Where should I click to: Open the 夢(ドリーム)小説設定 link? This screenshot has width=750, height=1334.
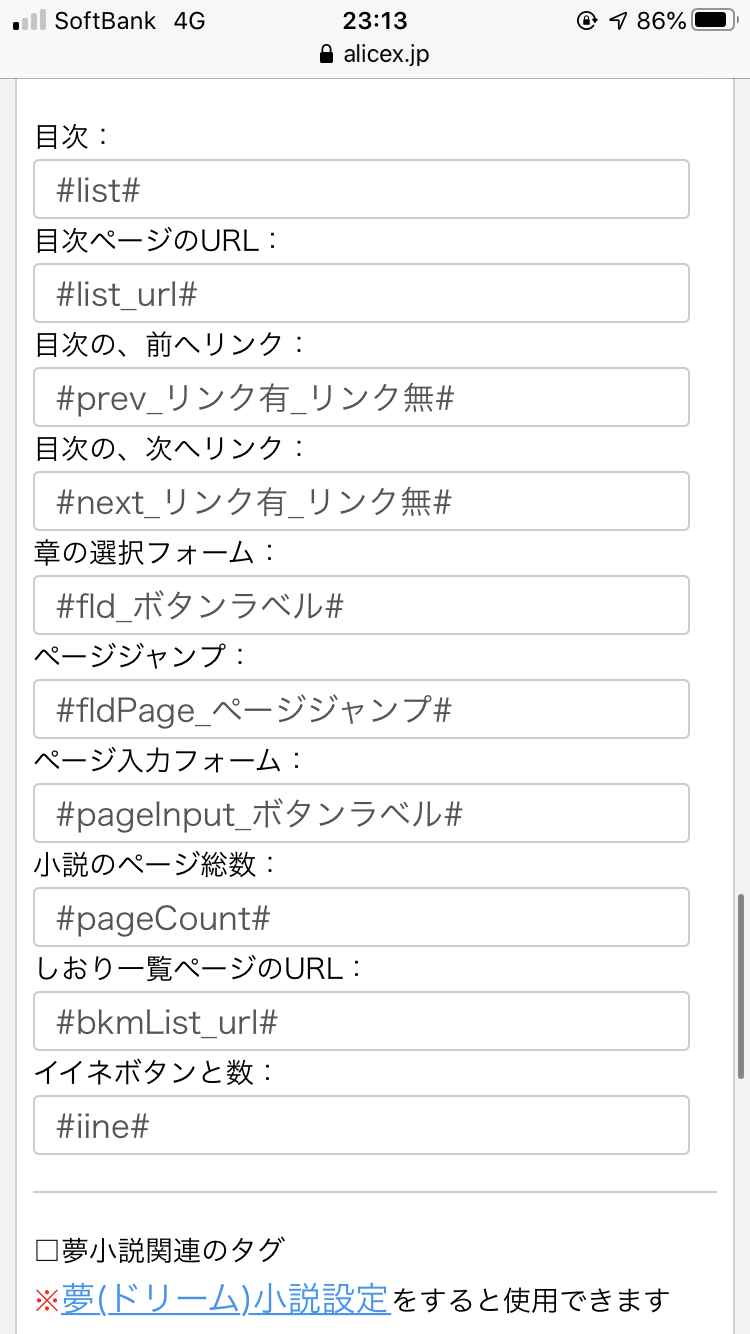(225, 1299)
